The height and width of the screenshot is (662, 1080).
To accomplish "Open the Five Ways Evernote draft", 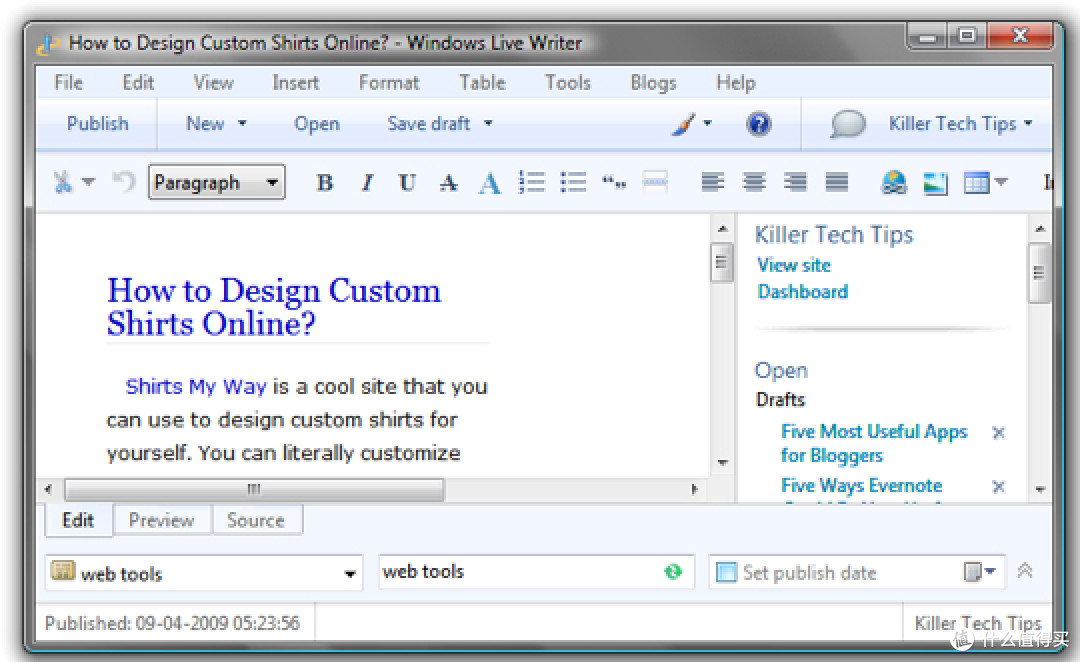I will tap(861, 486).
